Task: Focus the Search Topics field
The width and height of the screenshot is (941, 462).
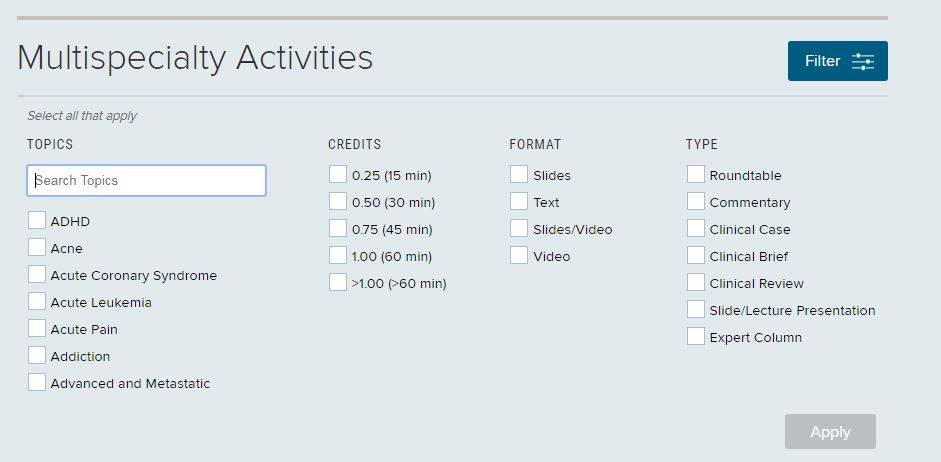Action: [x=146, y=181]
